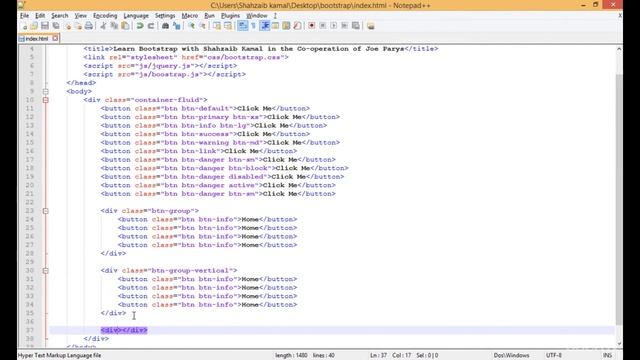Image resolution: width=640 pixels, height=360 pixels.
Task: Click the Copy toolbar icon
Action: [114, 26]
